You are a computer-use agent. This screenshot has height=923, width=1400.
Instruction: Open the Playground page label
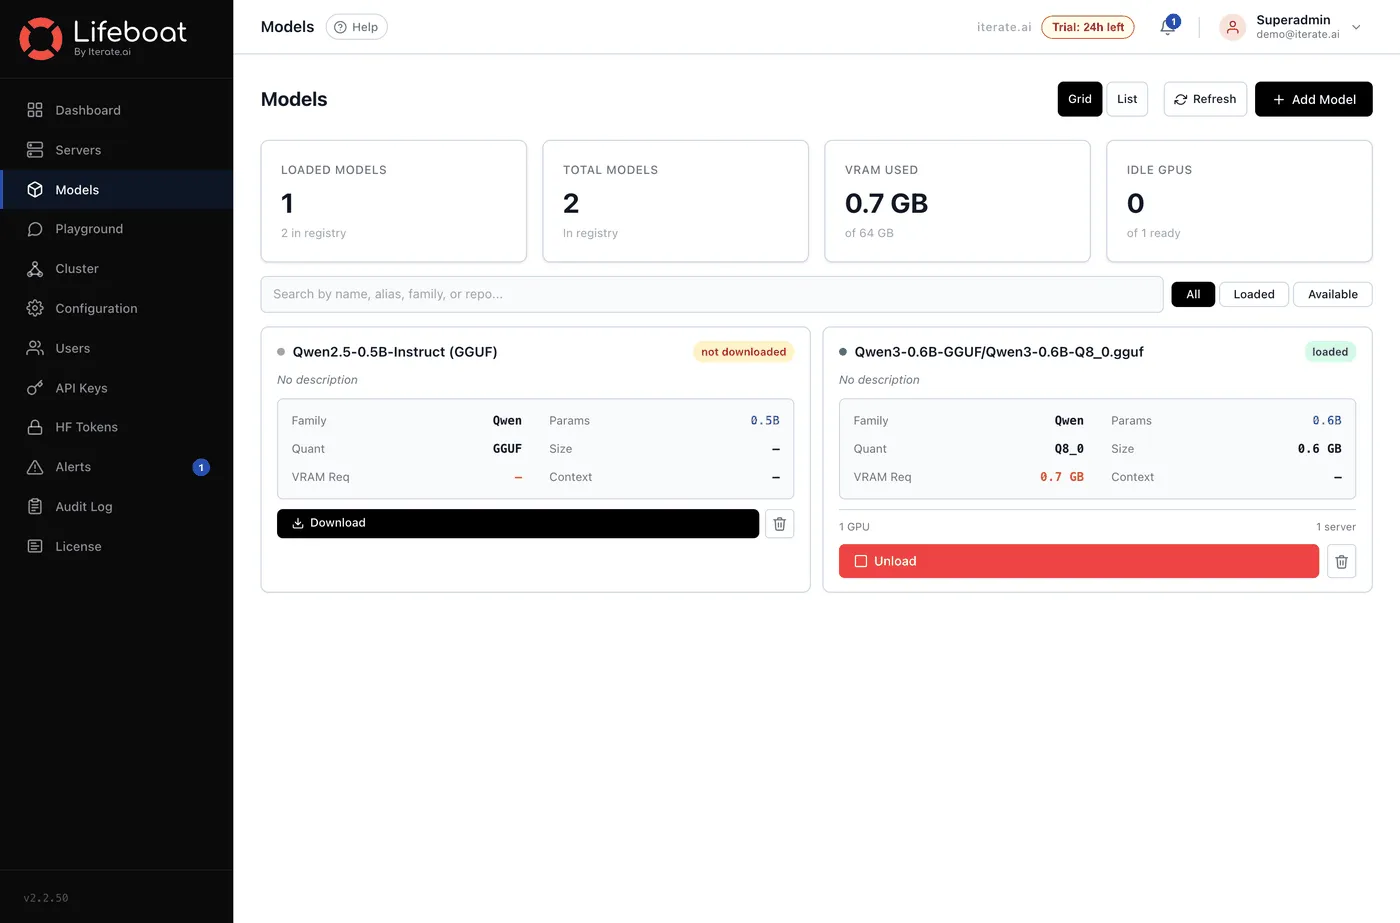tap(89, 229)
